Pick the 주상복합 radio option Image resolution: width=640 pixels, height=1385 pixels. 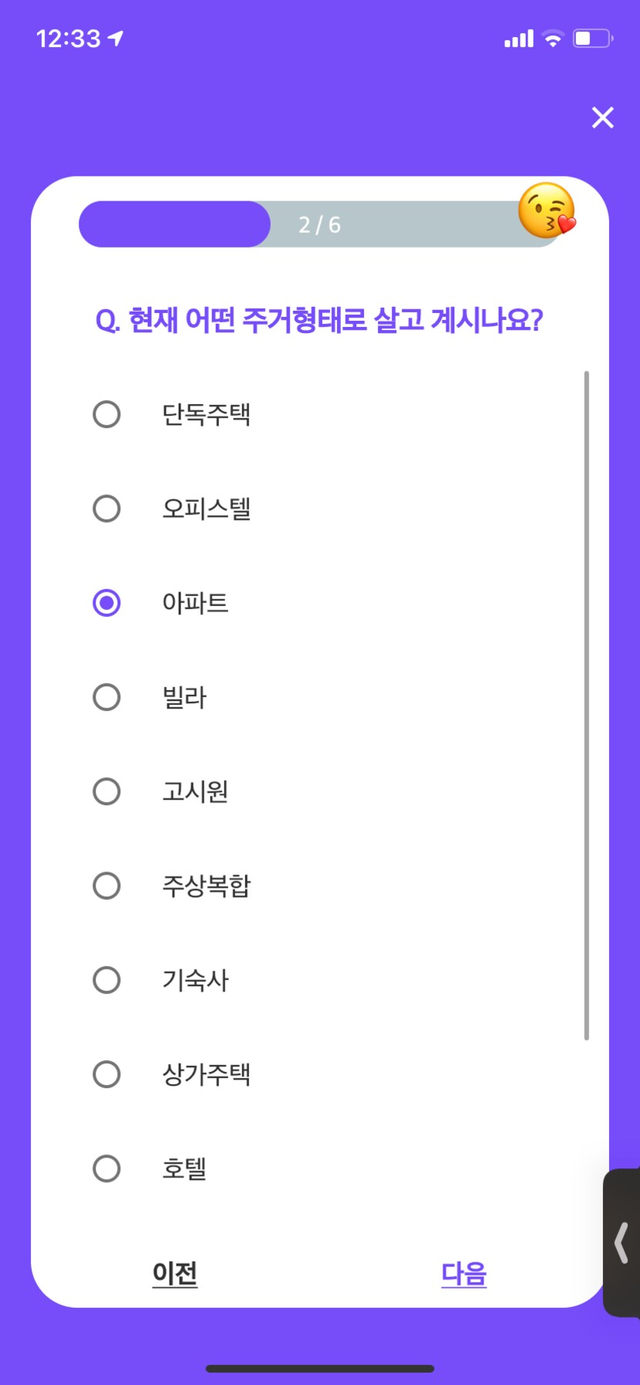coord(107,886)
